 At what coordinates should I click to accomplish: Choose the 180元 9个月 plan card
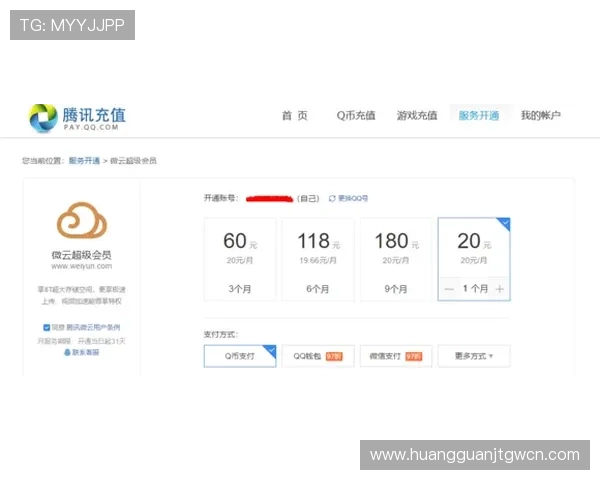pos(396,260)
